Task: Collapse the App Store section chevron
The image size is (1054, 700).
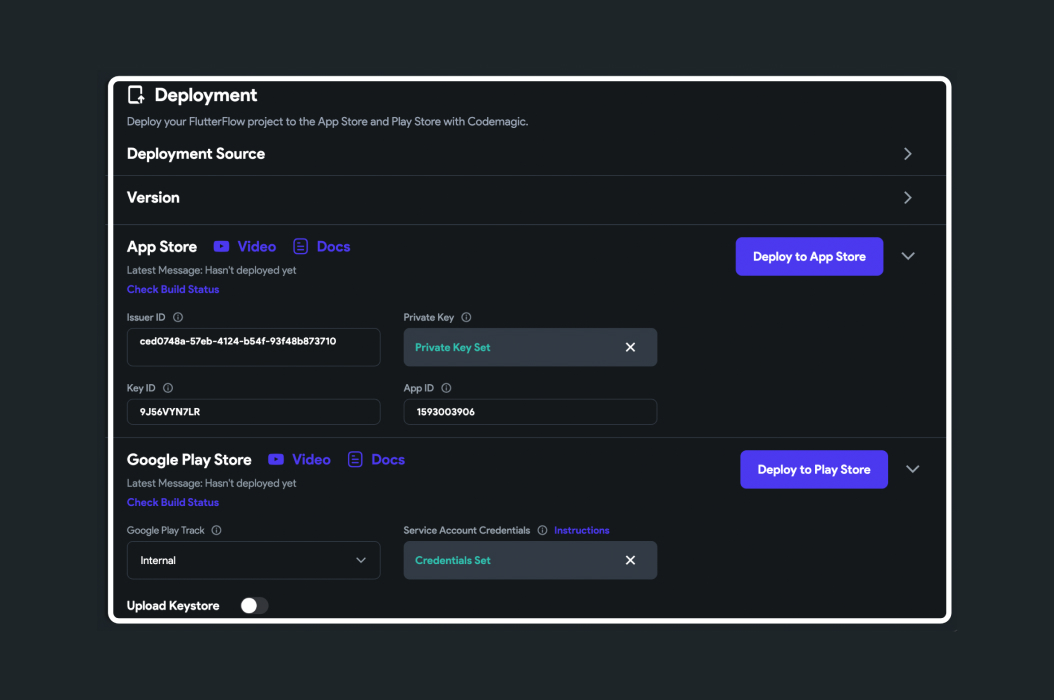Action: [x=908, y=256]
